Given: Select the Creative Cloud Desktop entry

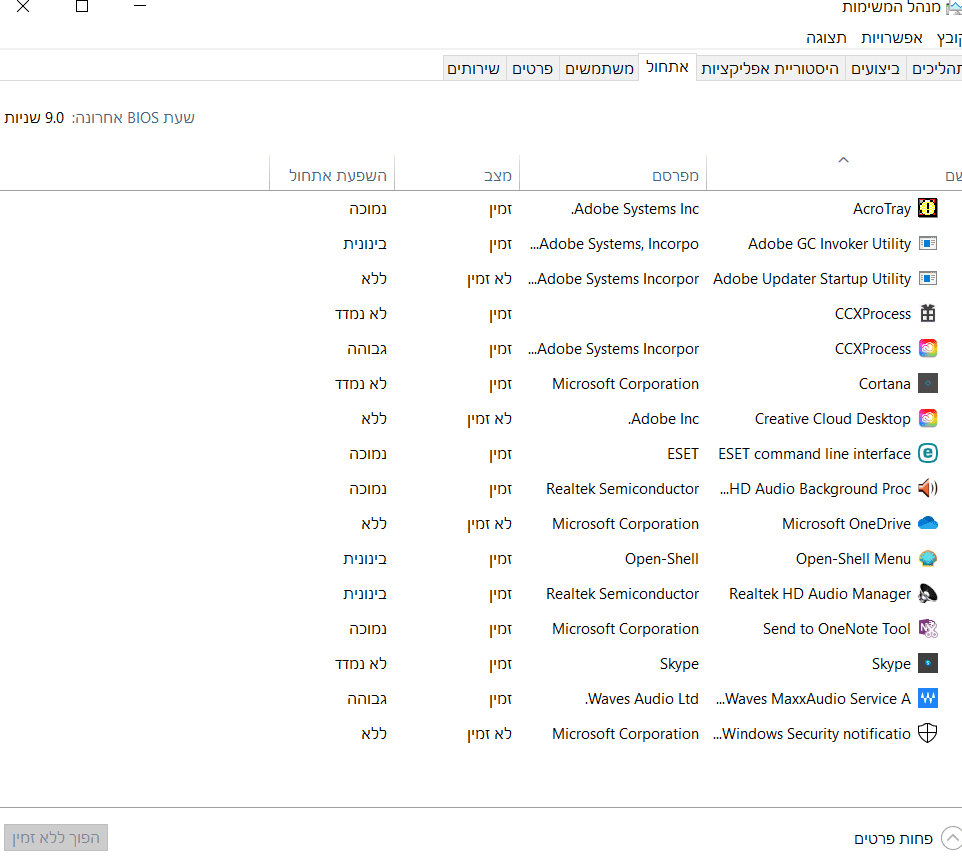Looking at the screenshot, I should pos(833,419).
